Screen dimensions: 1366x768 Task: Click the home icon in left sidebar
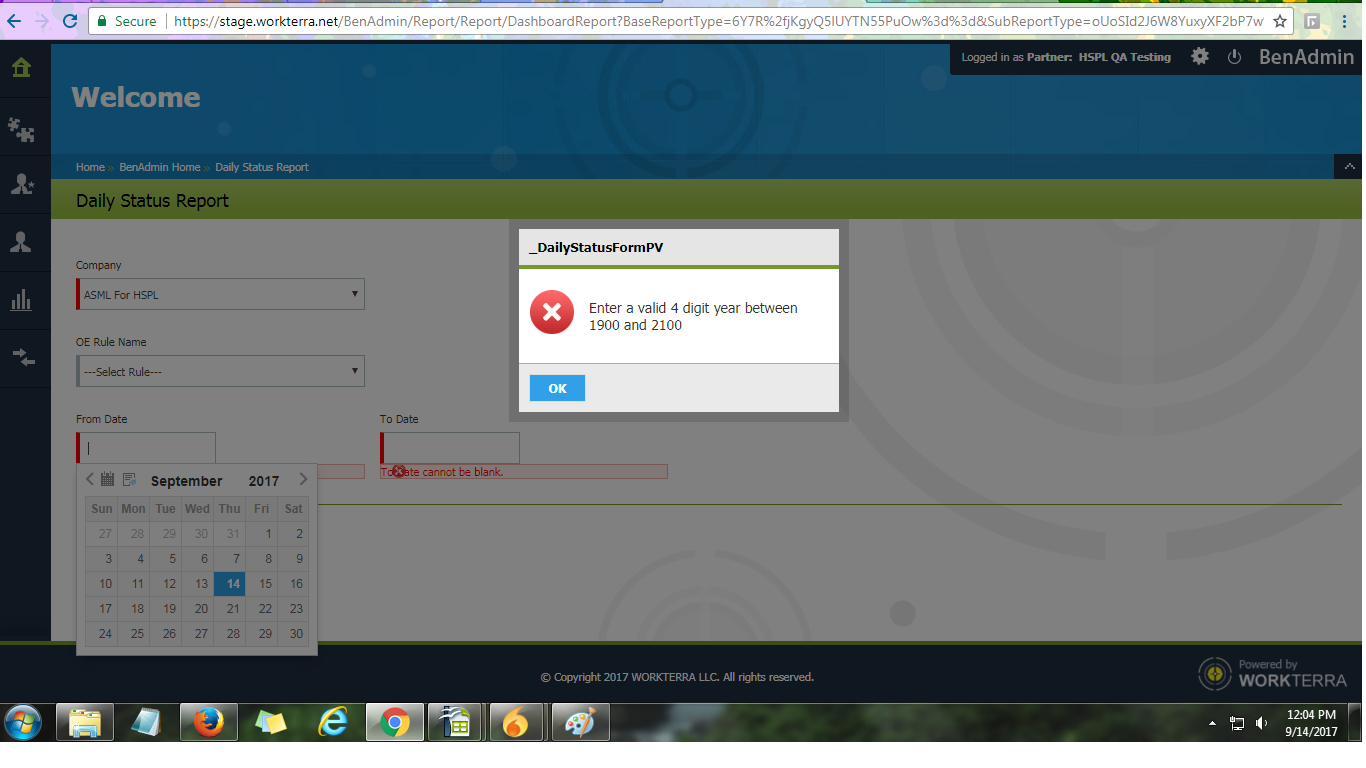[x=21, y=68]
